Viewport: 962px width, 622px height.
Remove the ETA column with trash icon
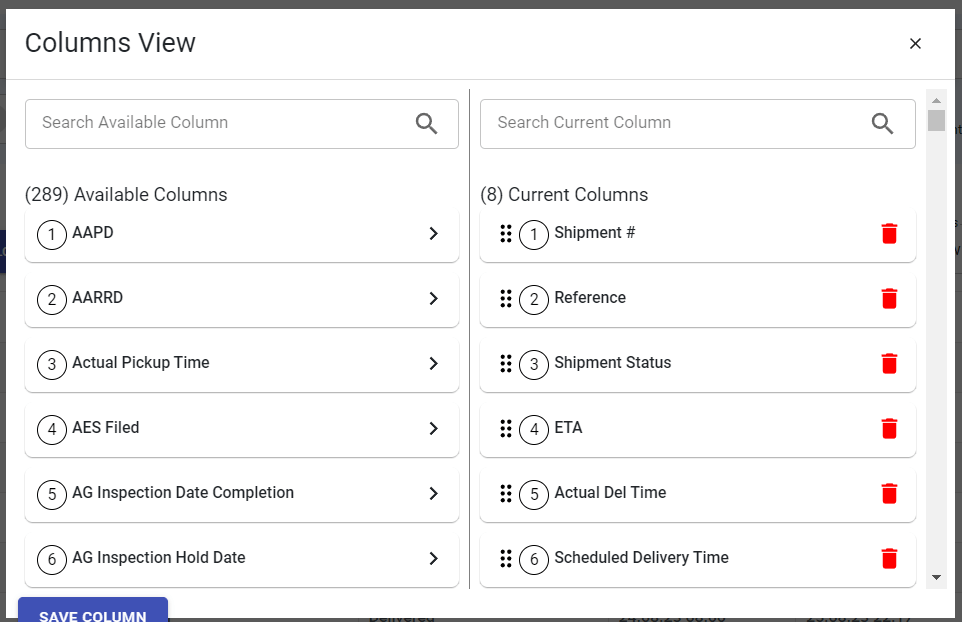tap(889, 428)
